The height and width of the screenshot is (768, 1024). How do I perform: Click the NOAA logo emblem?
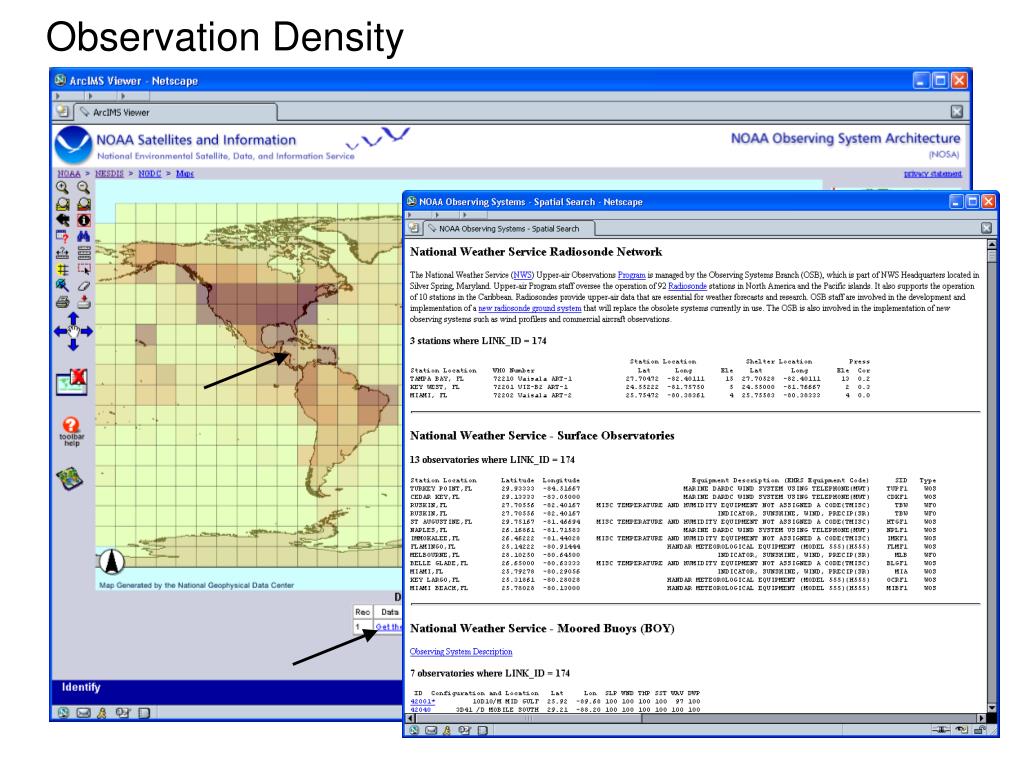(73, 145)
